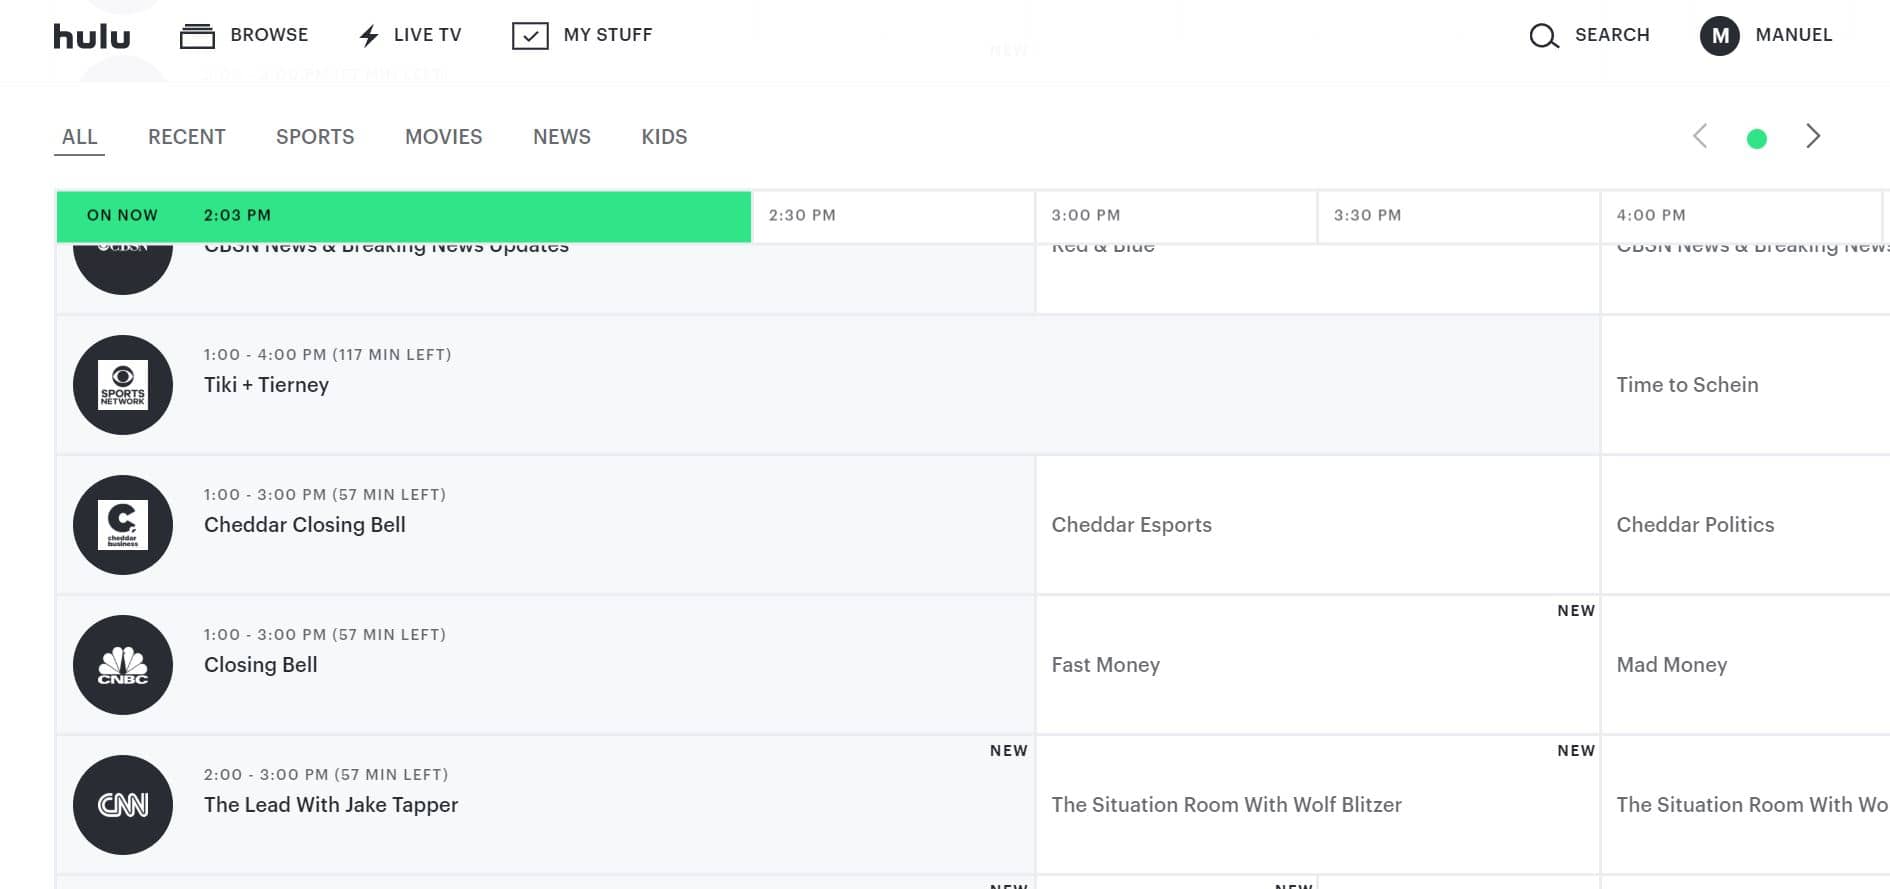Open the Browse icon
The height and width of the screenshot is (889, 1890).
click(x=197, y=36)
